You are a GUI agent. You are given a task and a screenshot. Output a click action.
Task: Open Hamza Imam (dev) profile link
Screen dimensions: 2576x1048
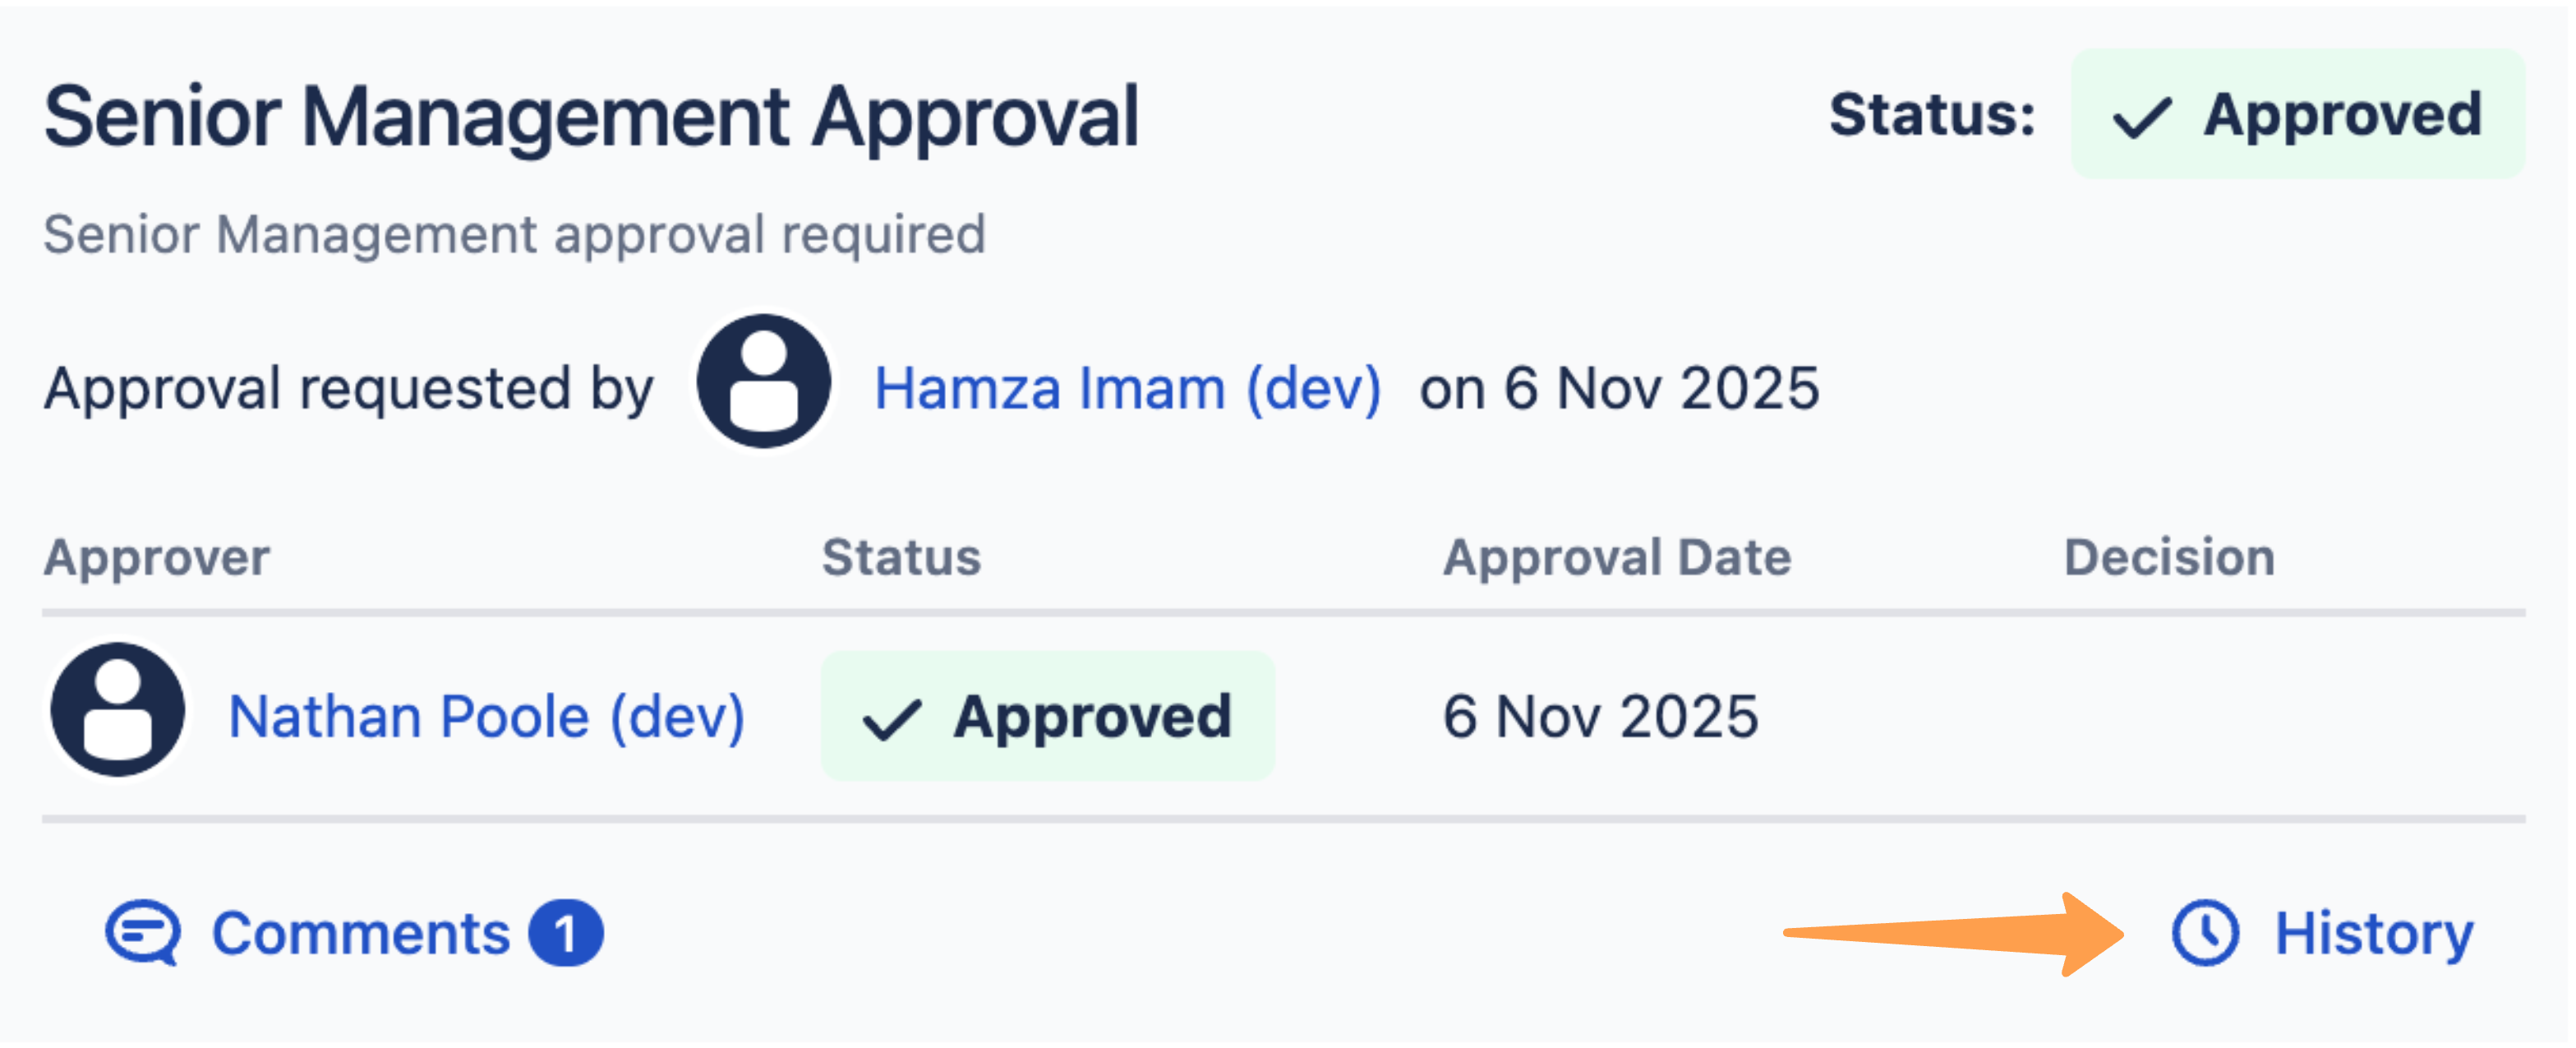1127,388
